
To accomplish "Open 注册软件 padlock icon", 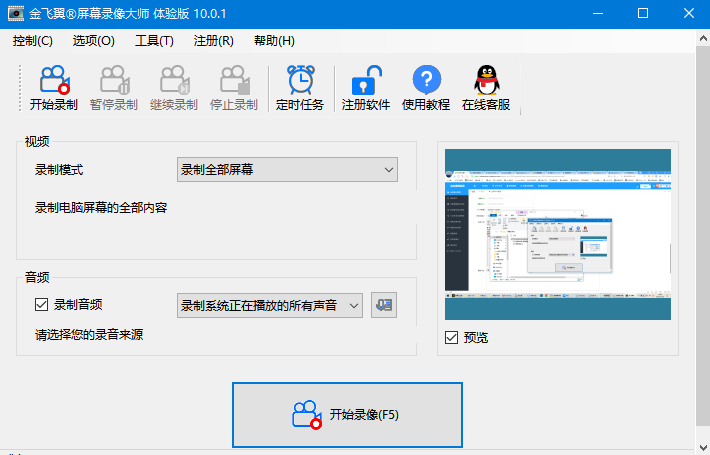I will click(x=366, y=88).
